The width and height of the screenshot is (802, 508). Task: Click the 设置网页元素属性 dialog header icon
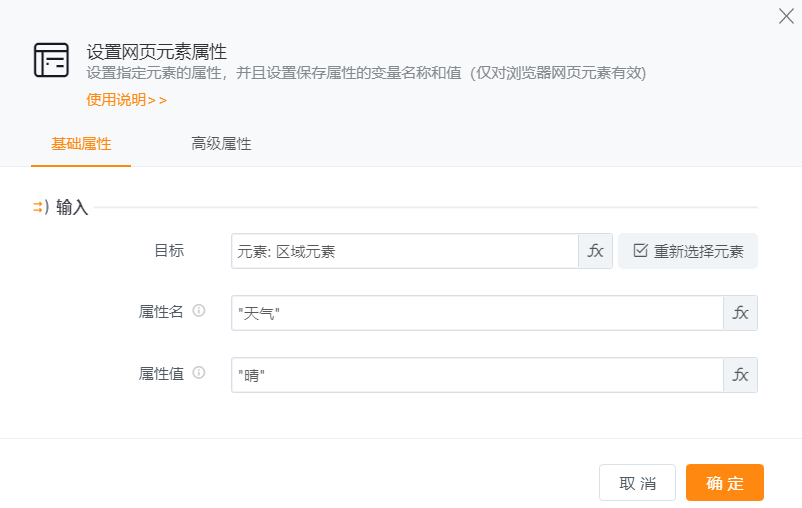[51, 61]
